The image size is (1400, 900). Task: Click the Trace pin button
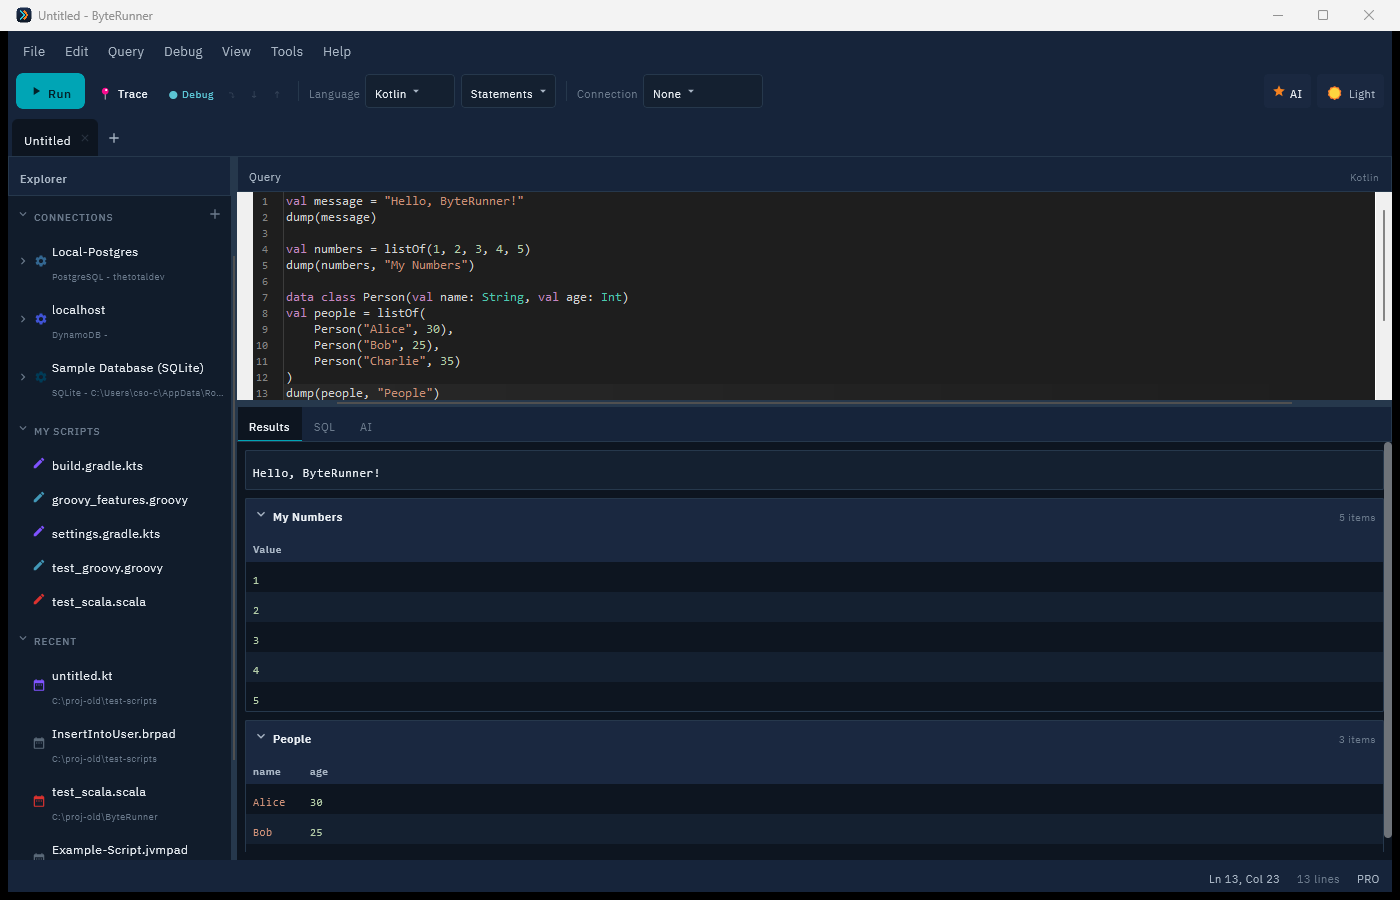[124, 94]
